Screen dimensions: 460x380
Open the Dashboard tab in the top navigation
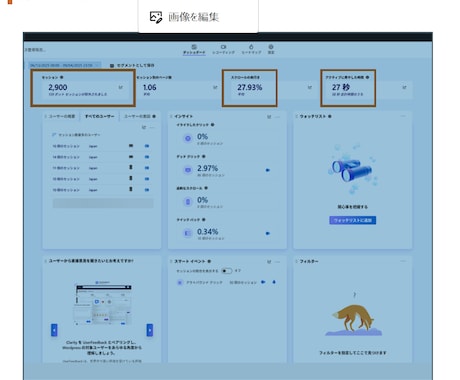(194, 49)
